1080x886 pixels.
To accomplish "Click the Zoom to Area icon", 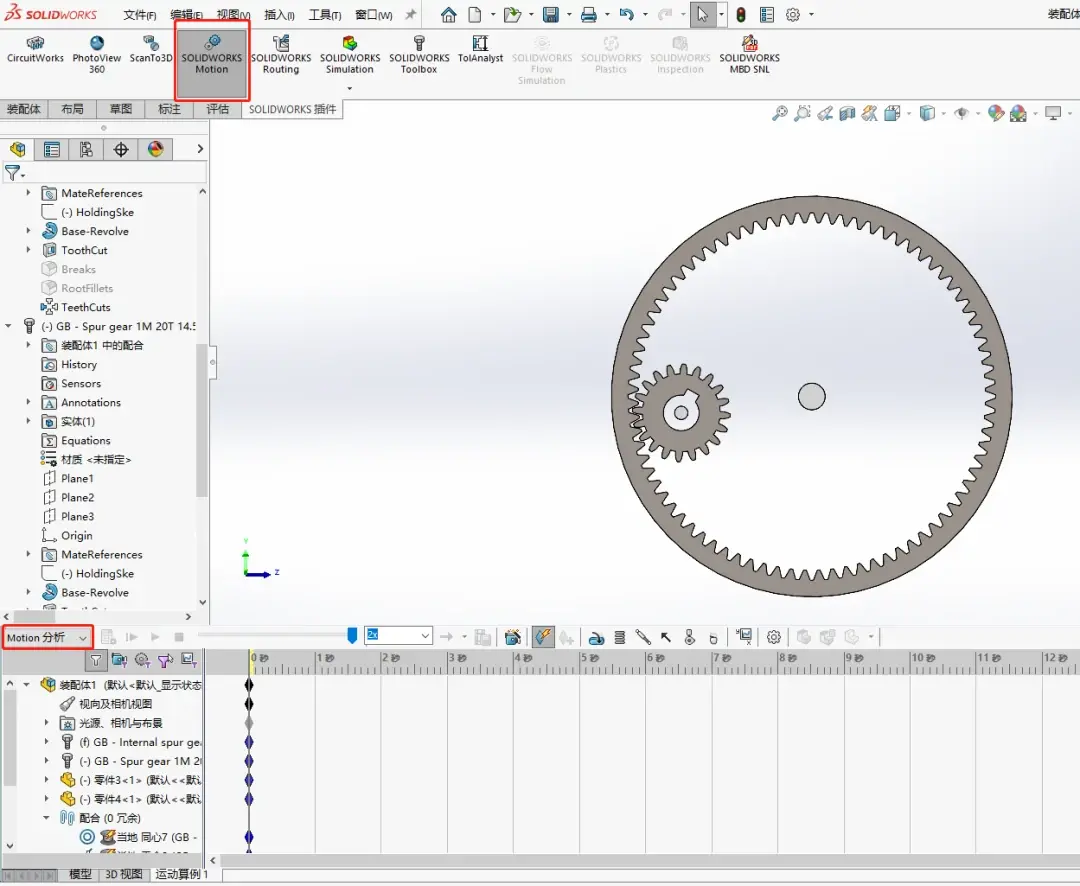I will 802,113.
